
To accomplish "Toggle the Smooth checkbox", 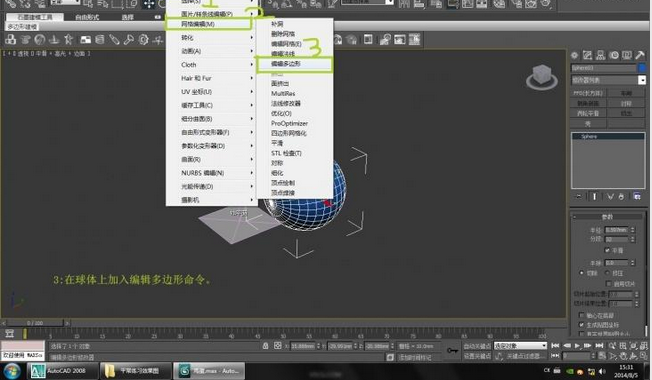I will 607,250.
